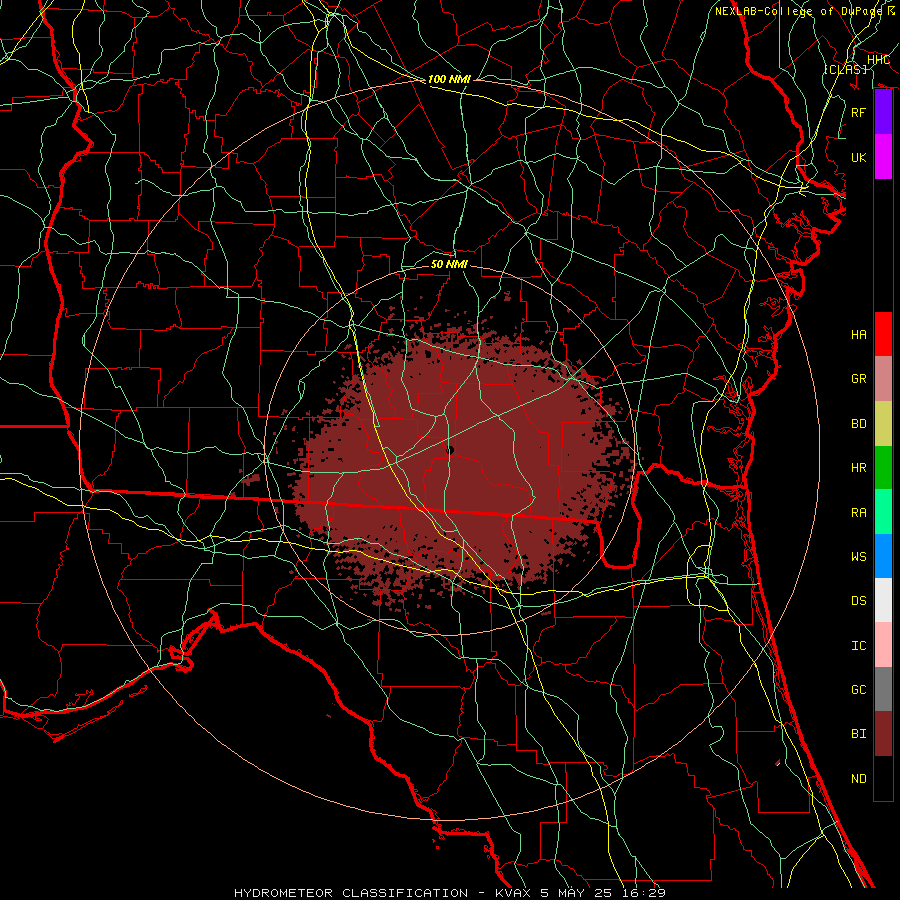Click the "IC" legend label
This screenshot has height=900, width=900.
point(859,645)
